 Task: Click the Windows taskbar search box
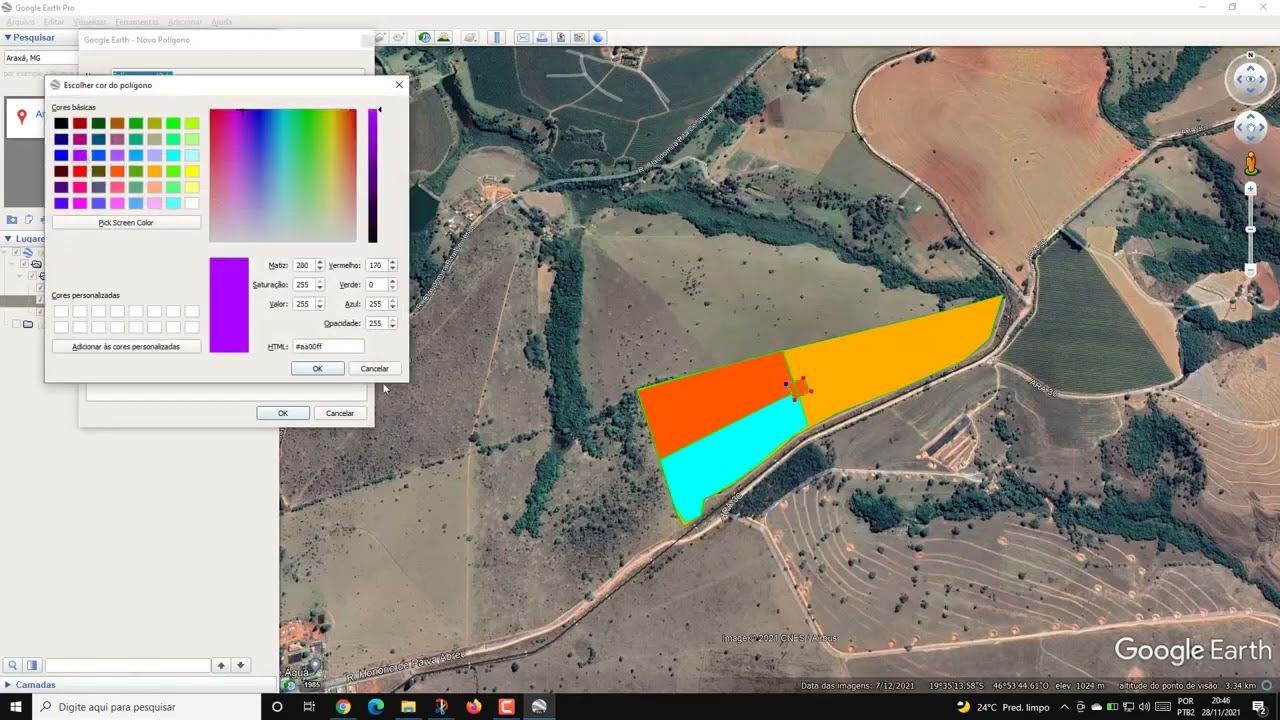pos(147,707)
